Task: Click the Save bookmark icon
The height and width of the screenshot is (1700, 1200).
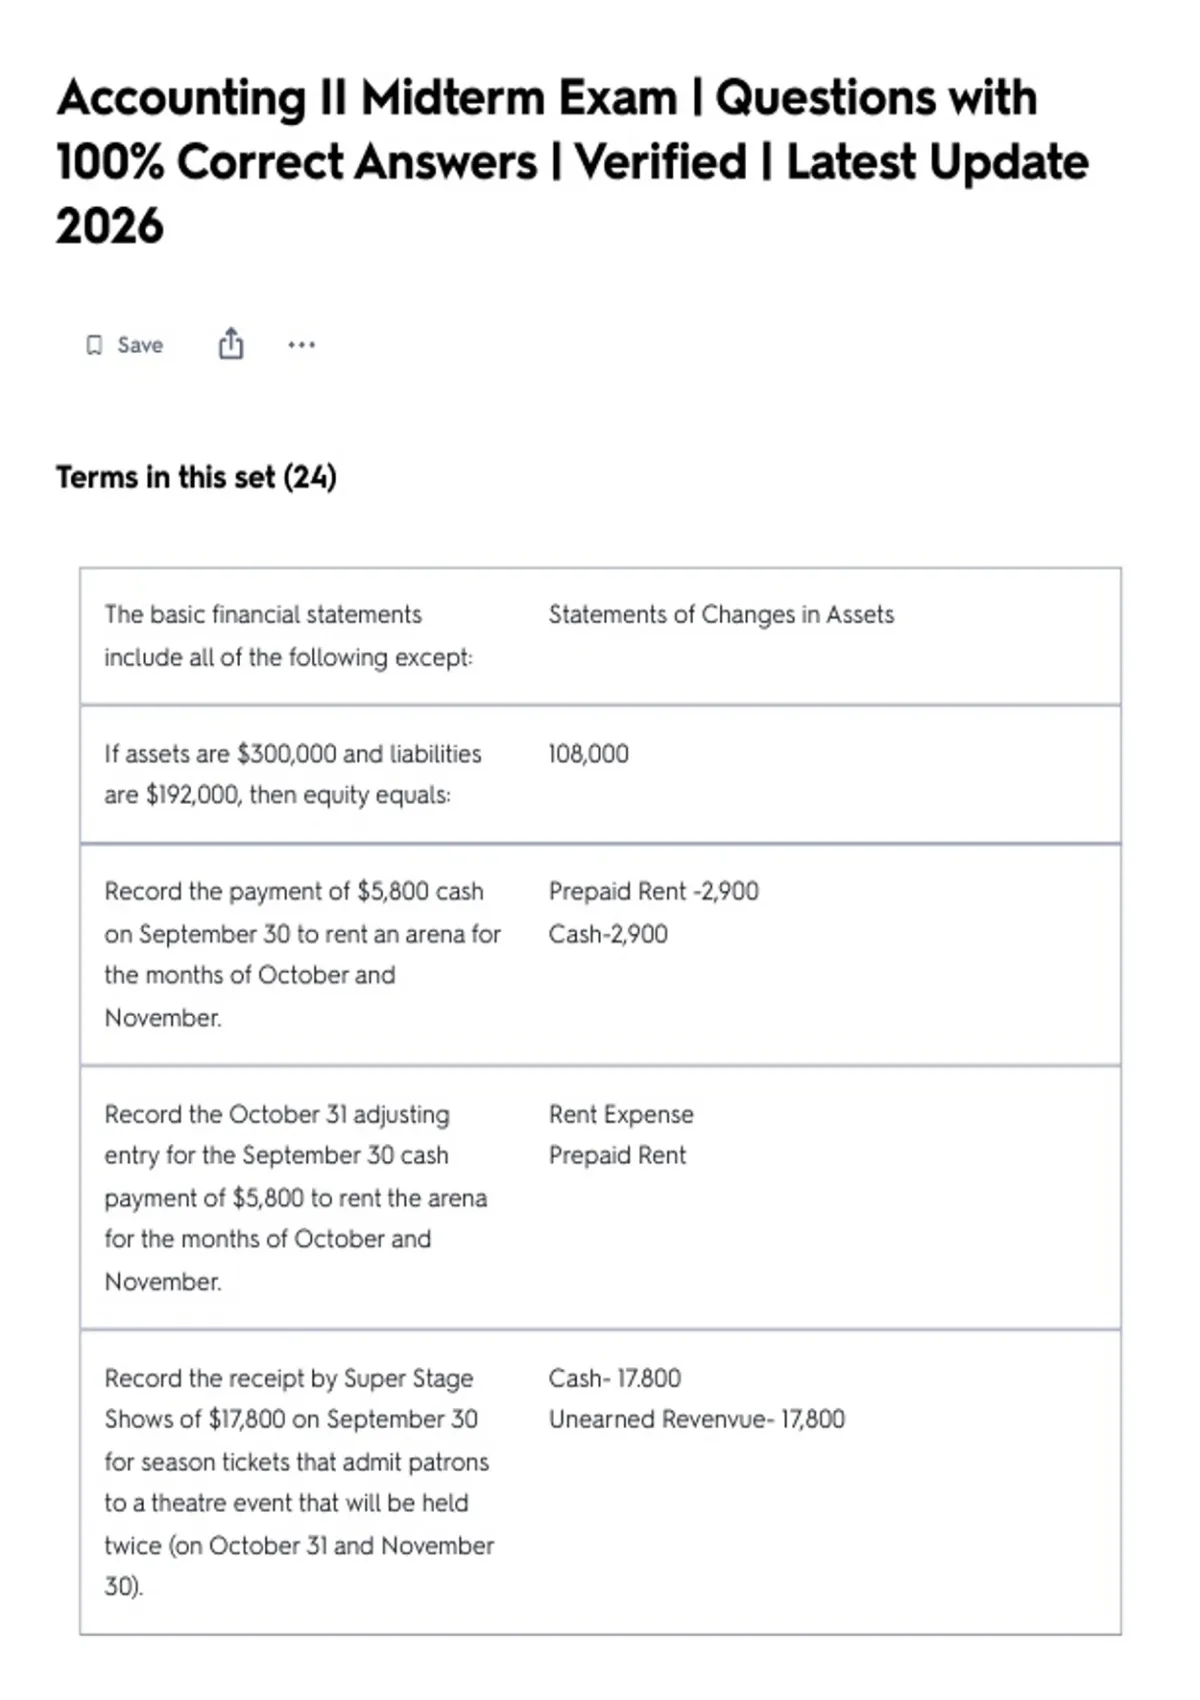Action: click(x=94, y=345)
